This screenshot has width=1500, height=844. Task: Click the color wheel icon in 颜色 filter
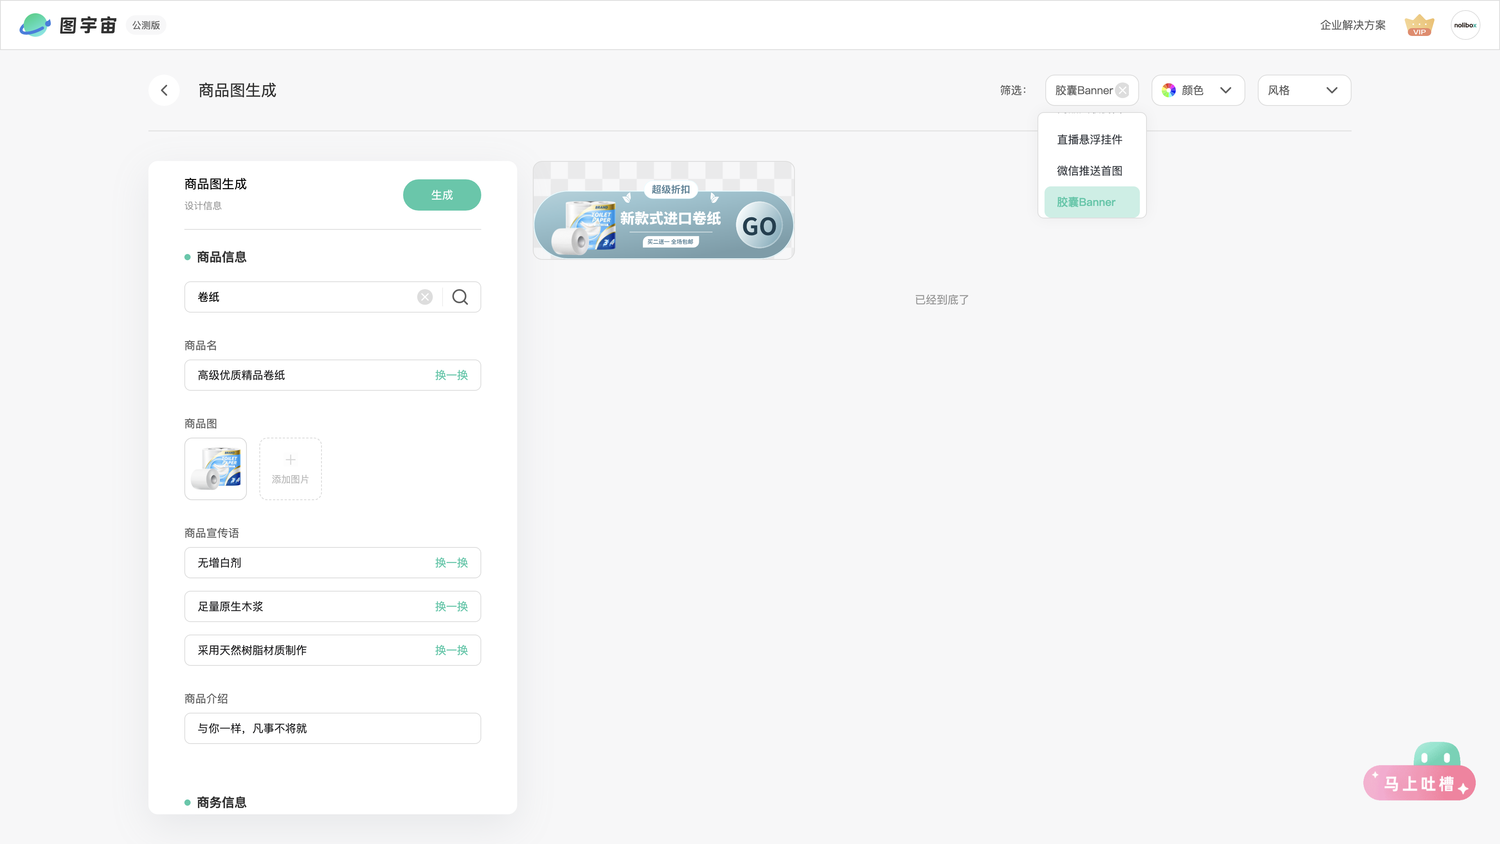[x=1169, y=90]
